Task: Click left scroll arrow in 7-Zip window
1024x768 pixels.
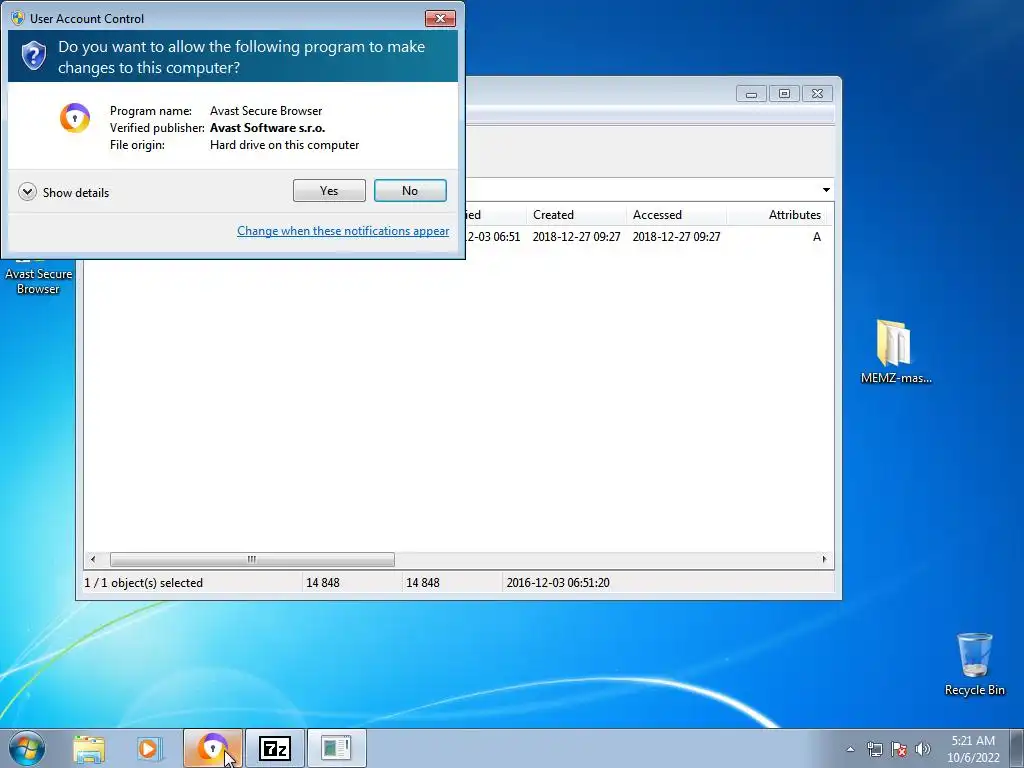Action: point(93,559)
